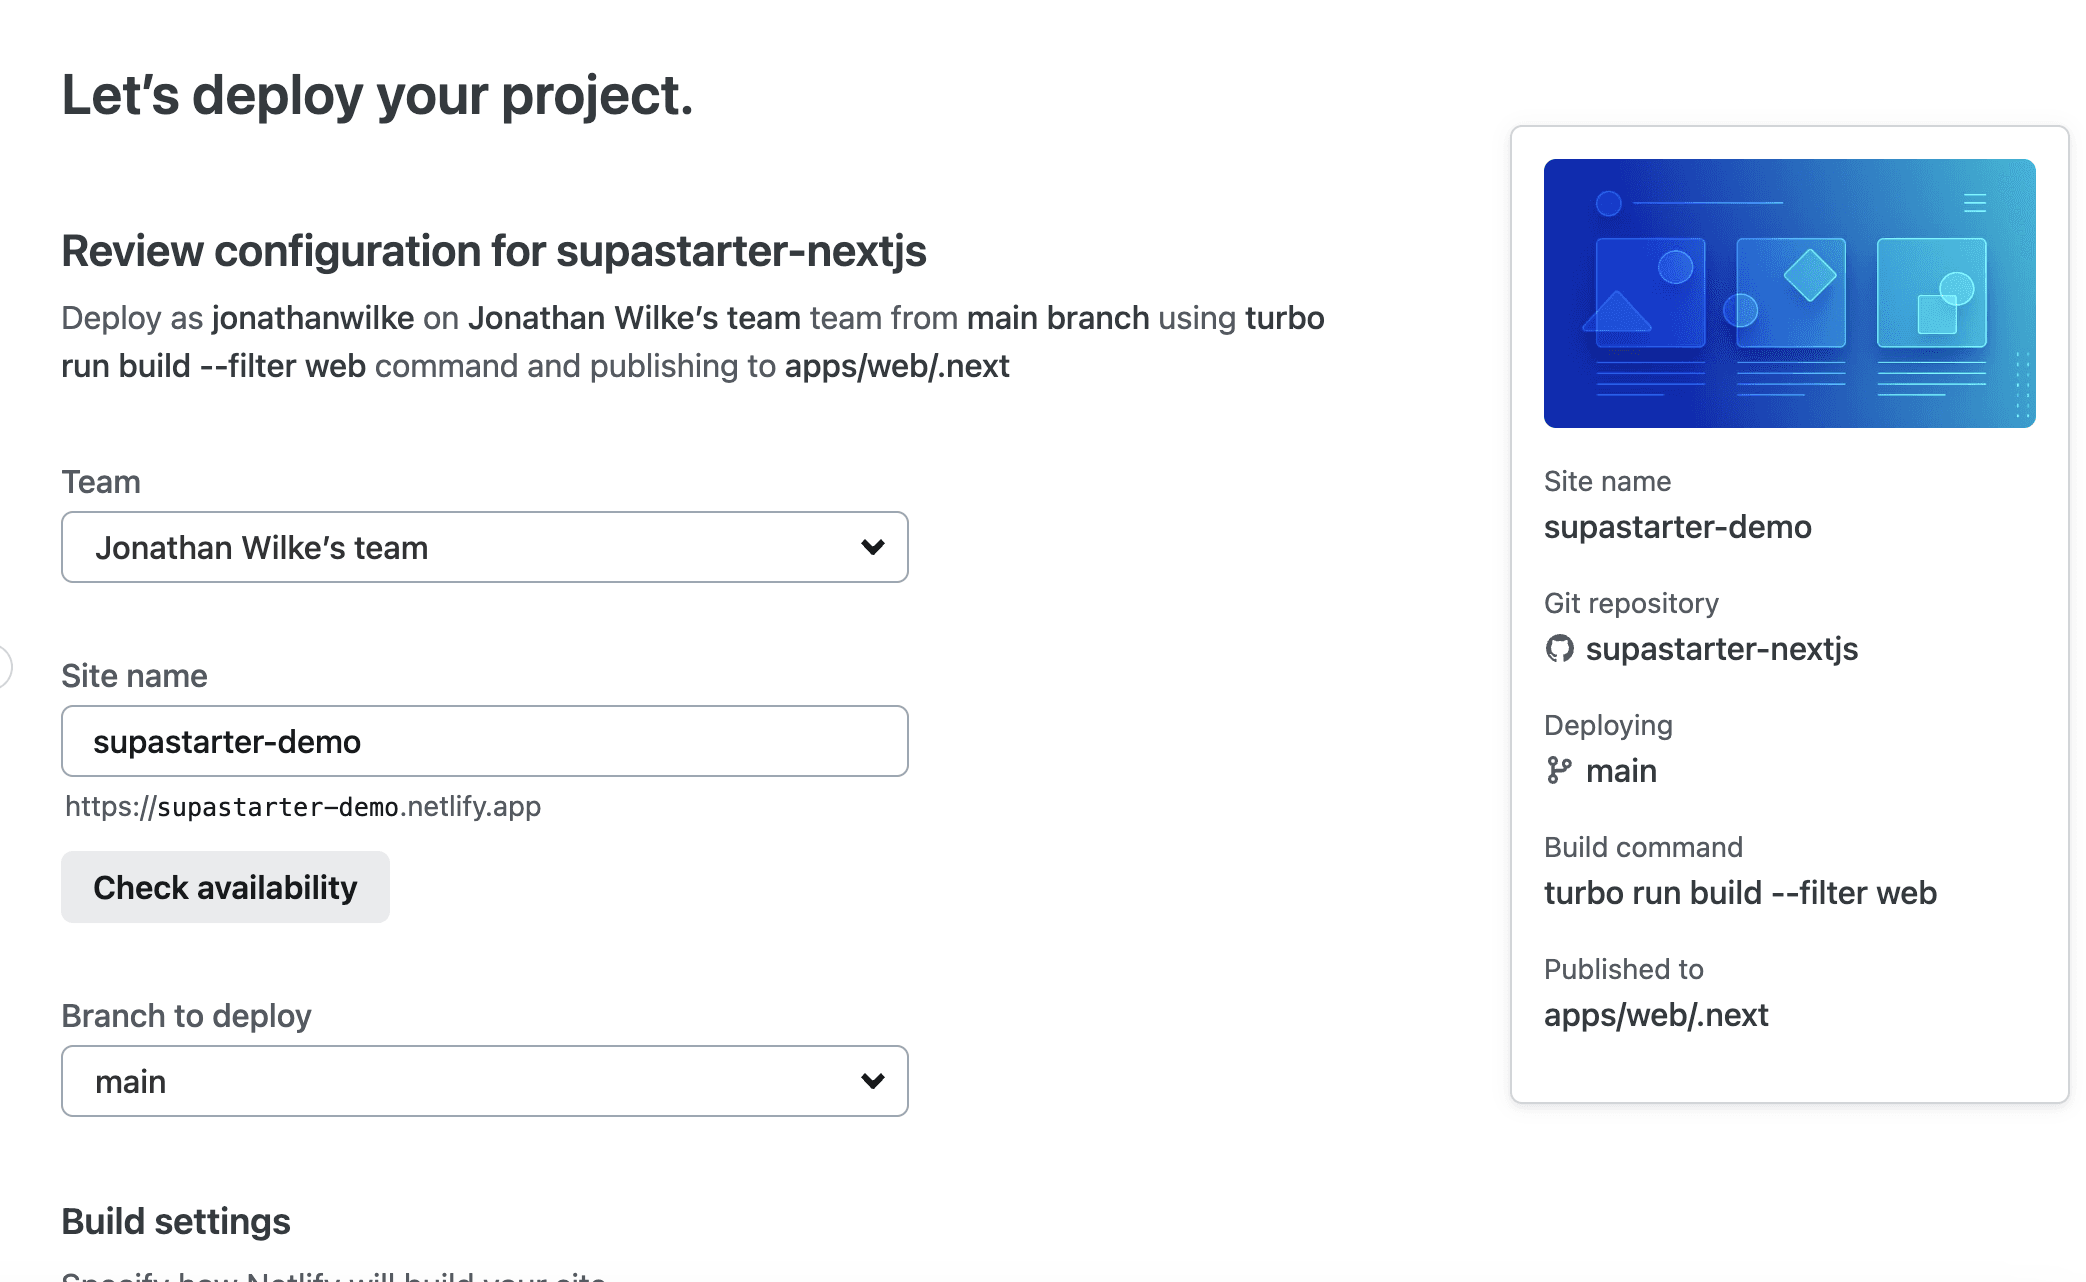The width and height of the screenshot is (2086, 1282).
Task: Click the apps/web/.next publish path in summary
Action: point(1656,1015)
